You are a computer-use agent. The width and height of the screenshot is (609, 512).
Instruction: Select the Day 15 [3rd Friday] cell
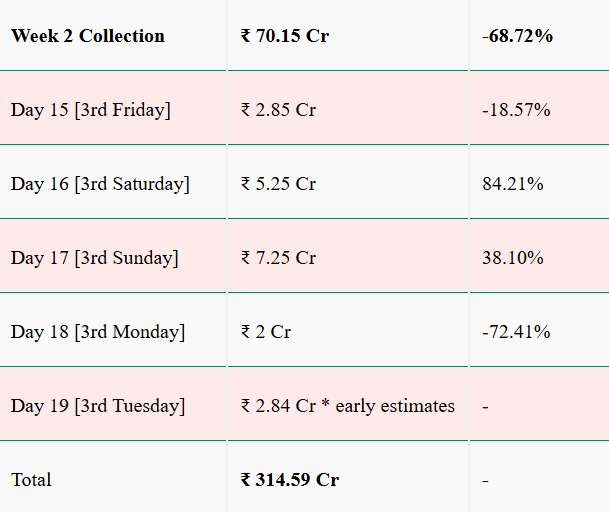click(x=91, y=110)
